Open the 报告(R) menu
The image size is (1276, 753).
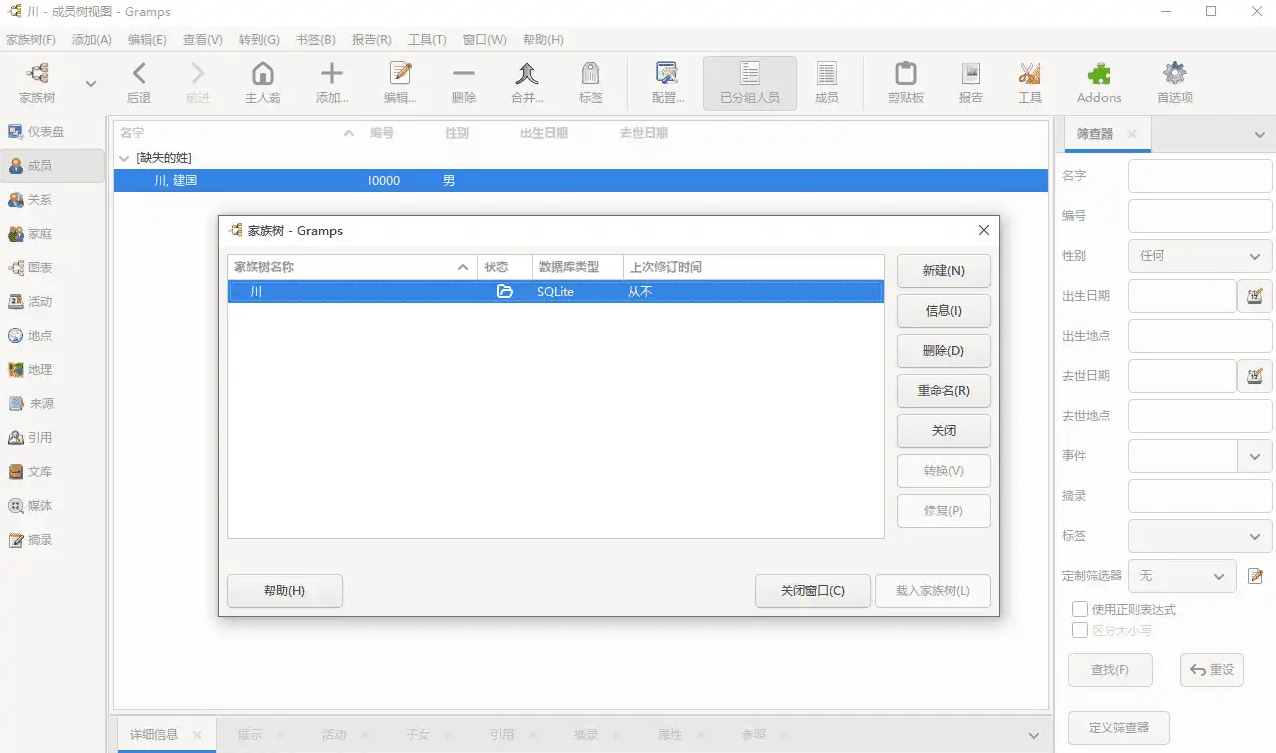[x=371, y=40]
